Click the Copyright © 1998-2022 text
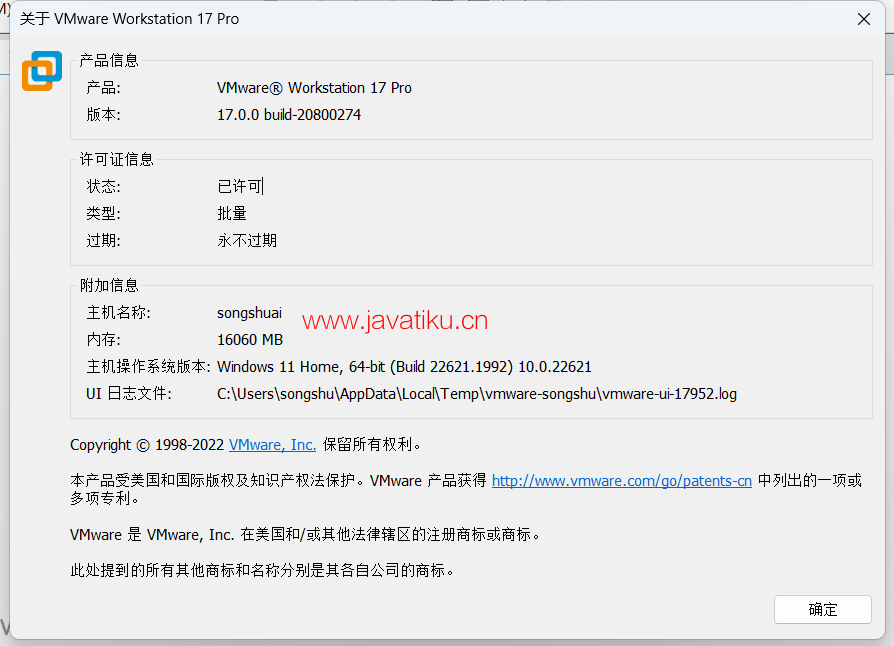The width and height of the screenshot is (894, 646). coord(147,445)
